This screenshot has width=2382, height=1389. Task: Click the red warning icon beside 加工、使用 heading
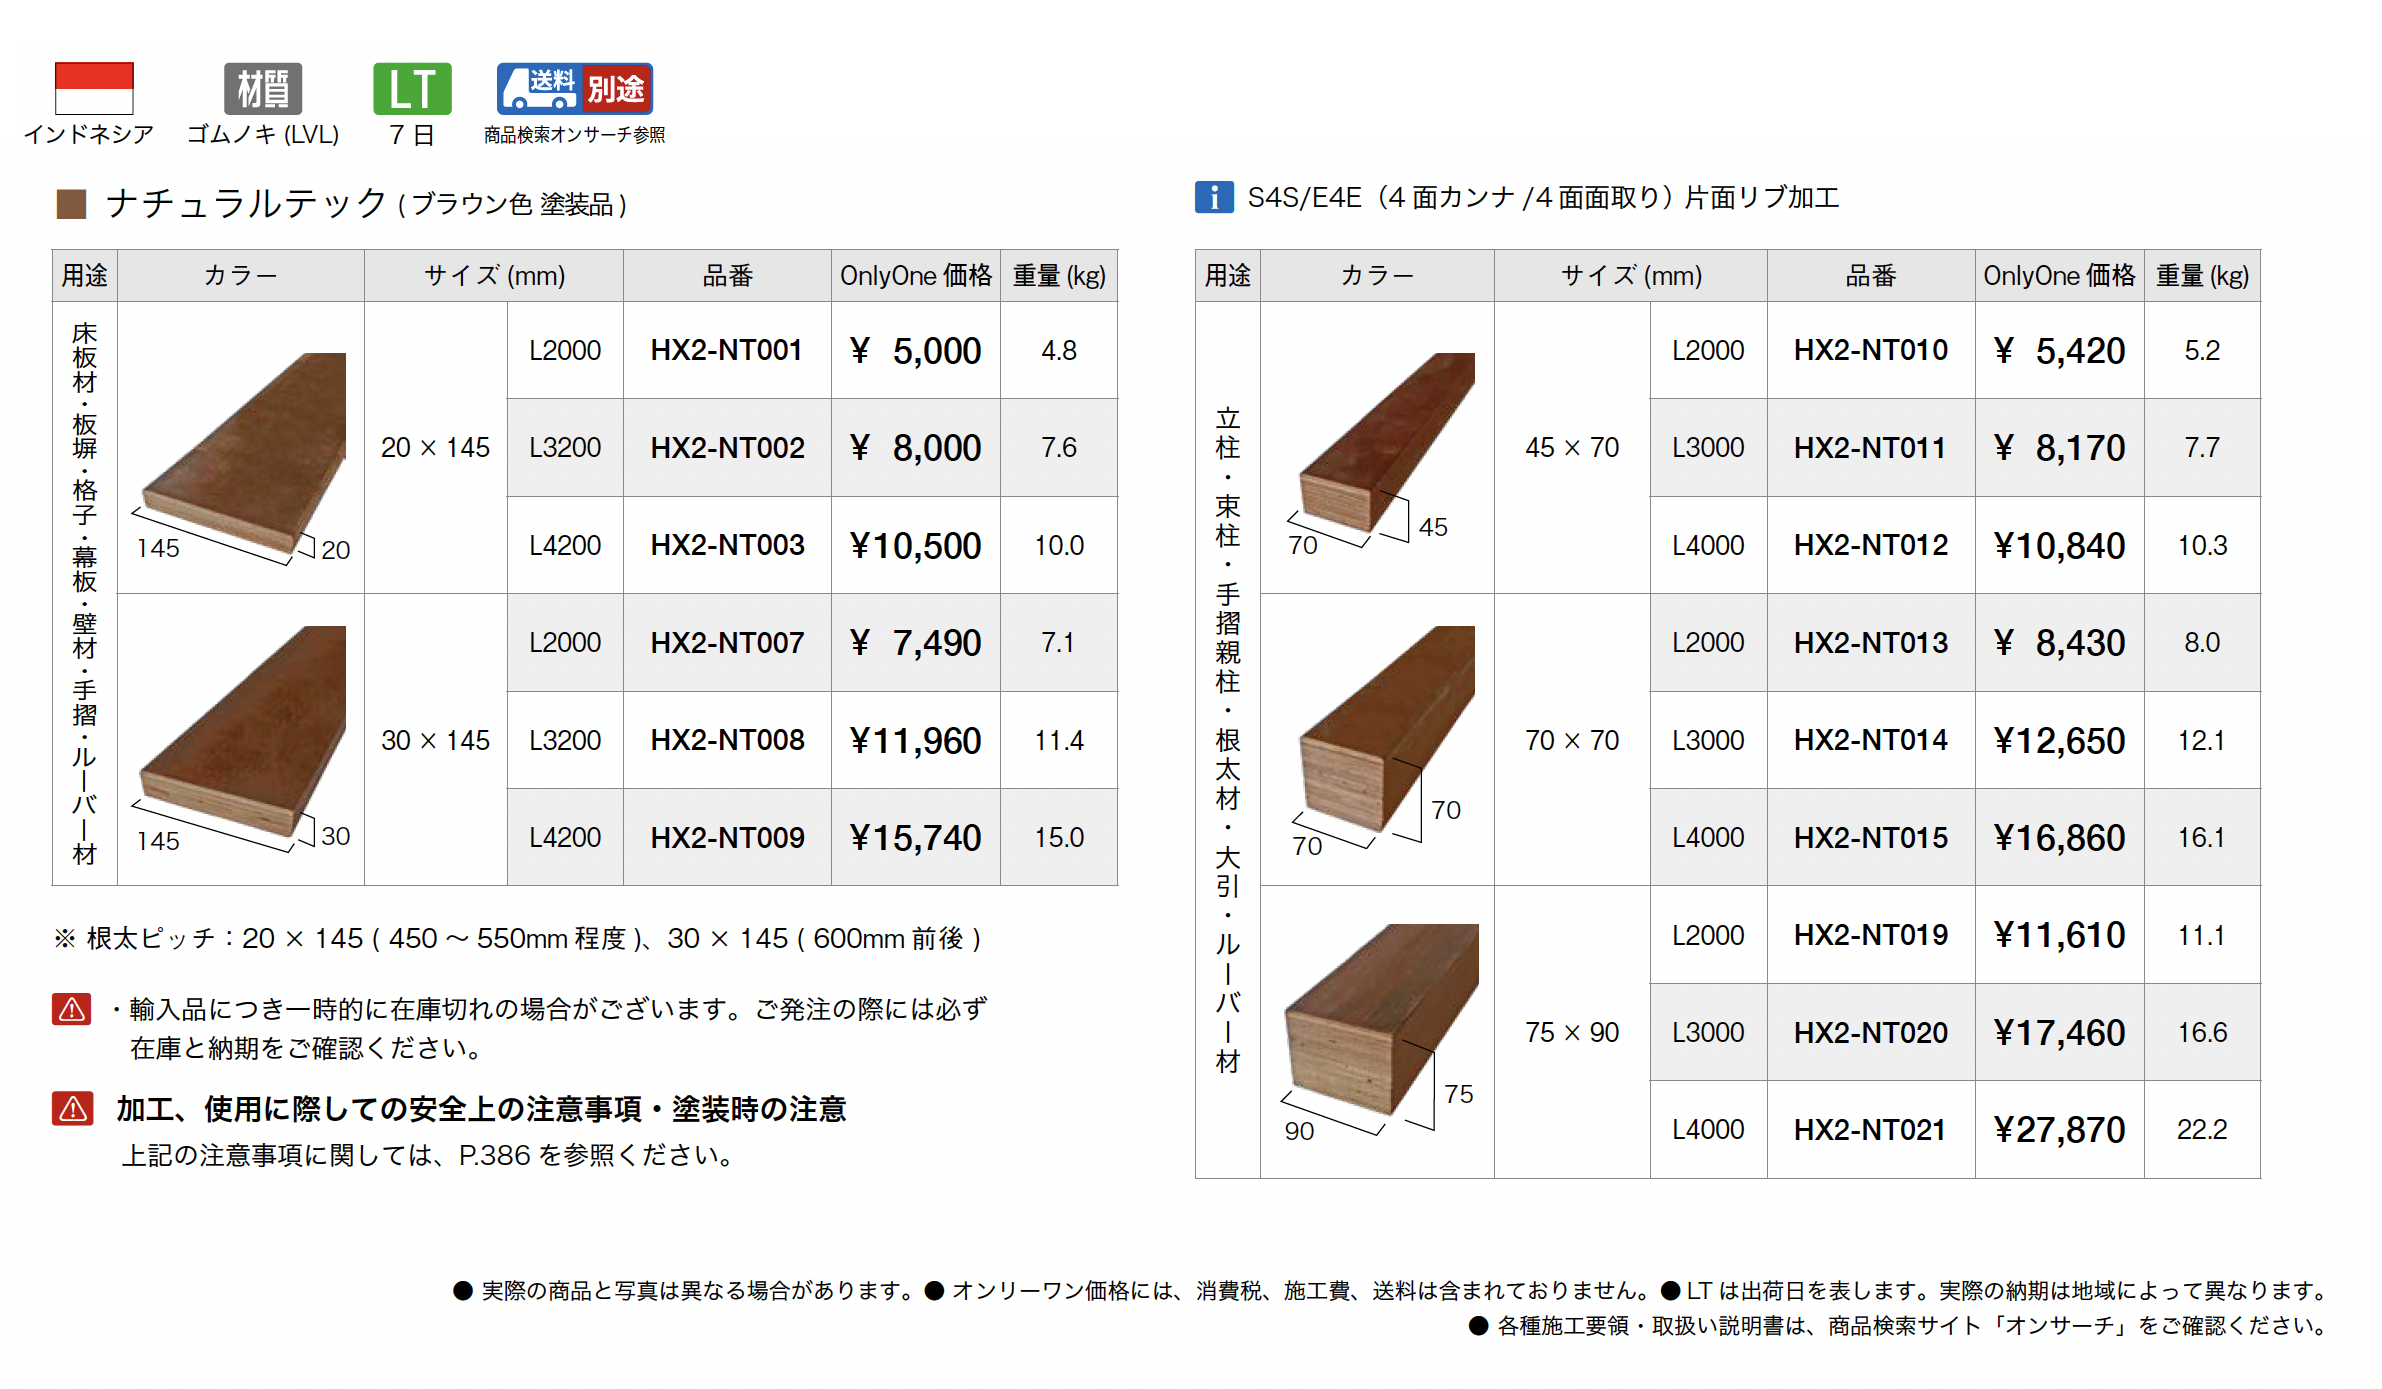coord(72,1108)
